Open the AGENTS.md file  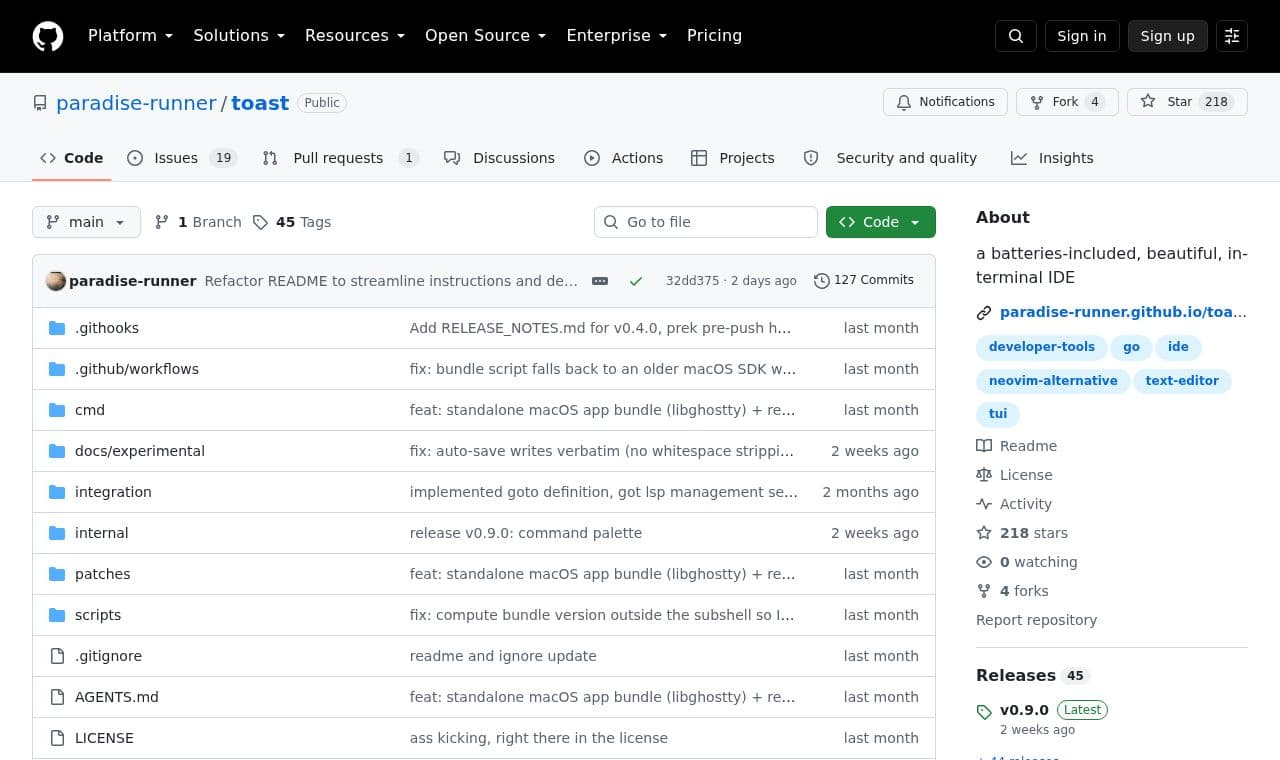click(x=117, y=697)
